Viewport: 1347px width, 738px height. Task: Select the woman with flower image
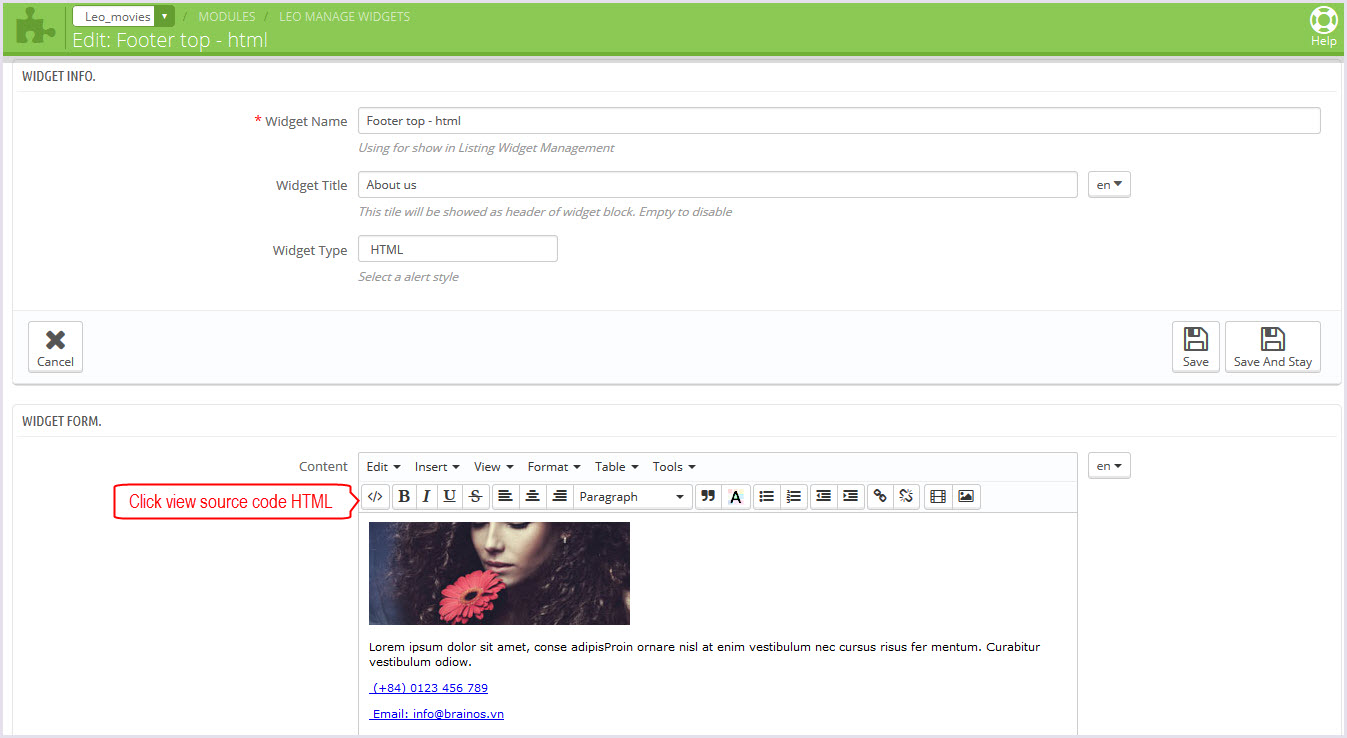pyautogui.click(x=499, y=573)
